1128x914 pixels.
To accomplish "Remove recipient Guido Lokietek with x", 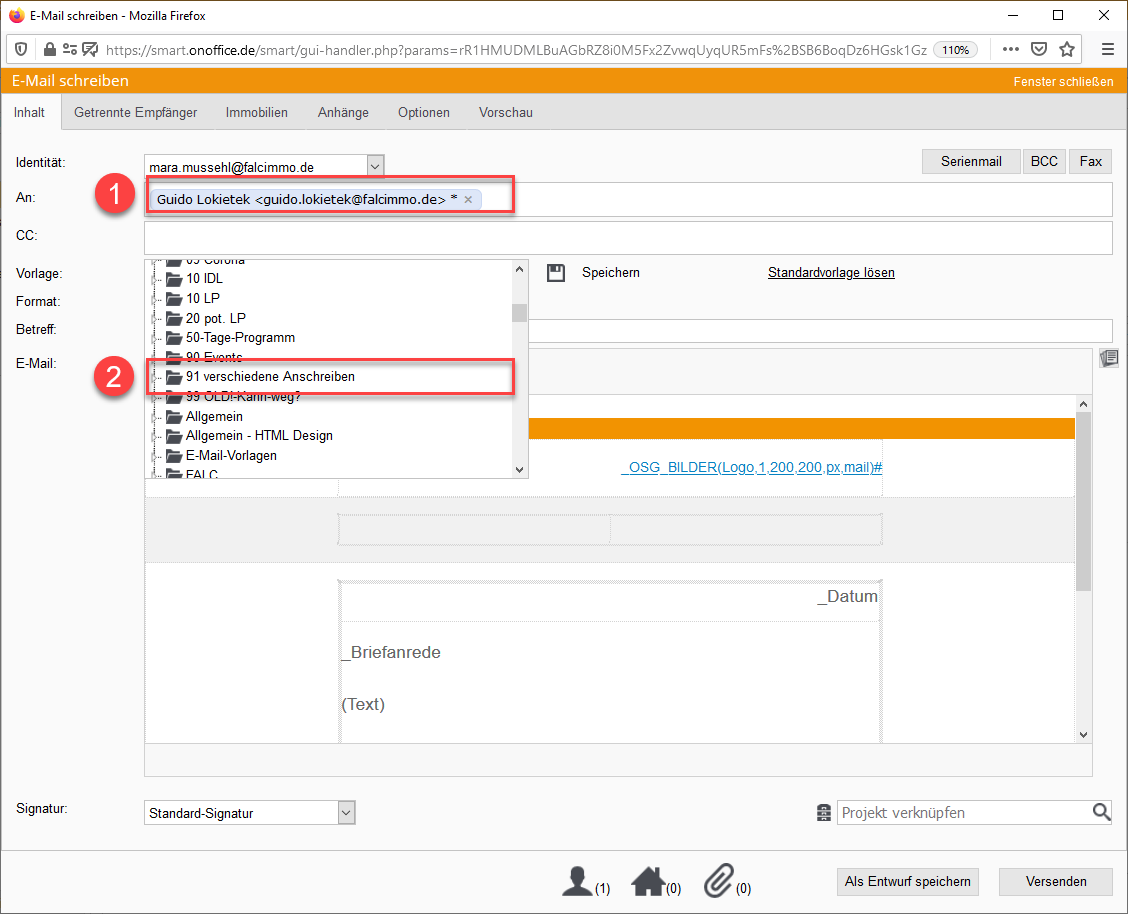I will tap(468, 200).
